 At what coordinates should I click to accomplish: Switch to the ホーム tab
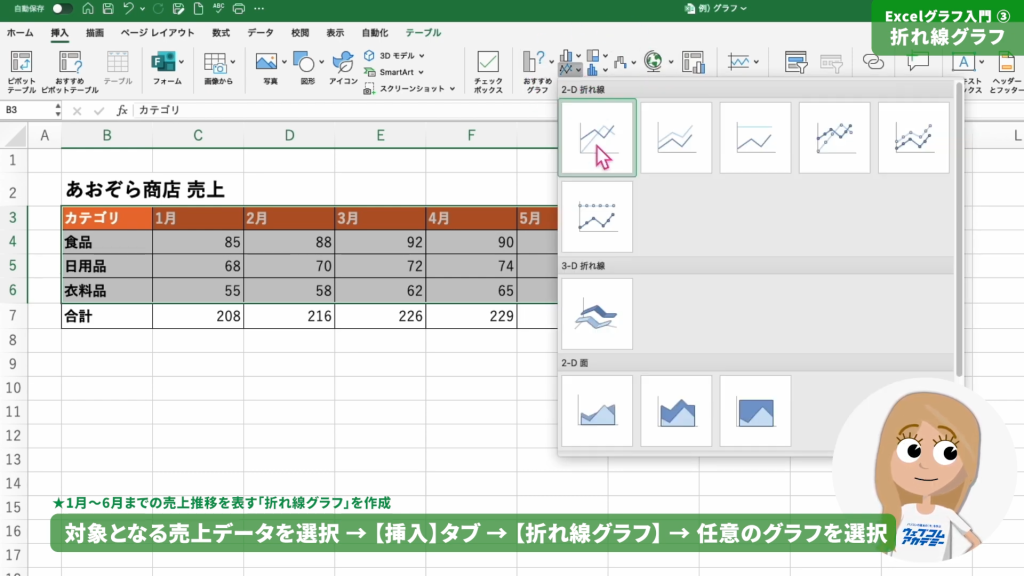20,32
